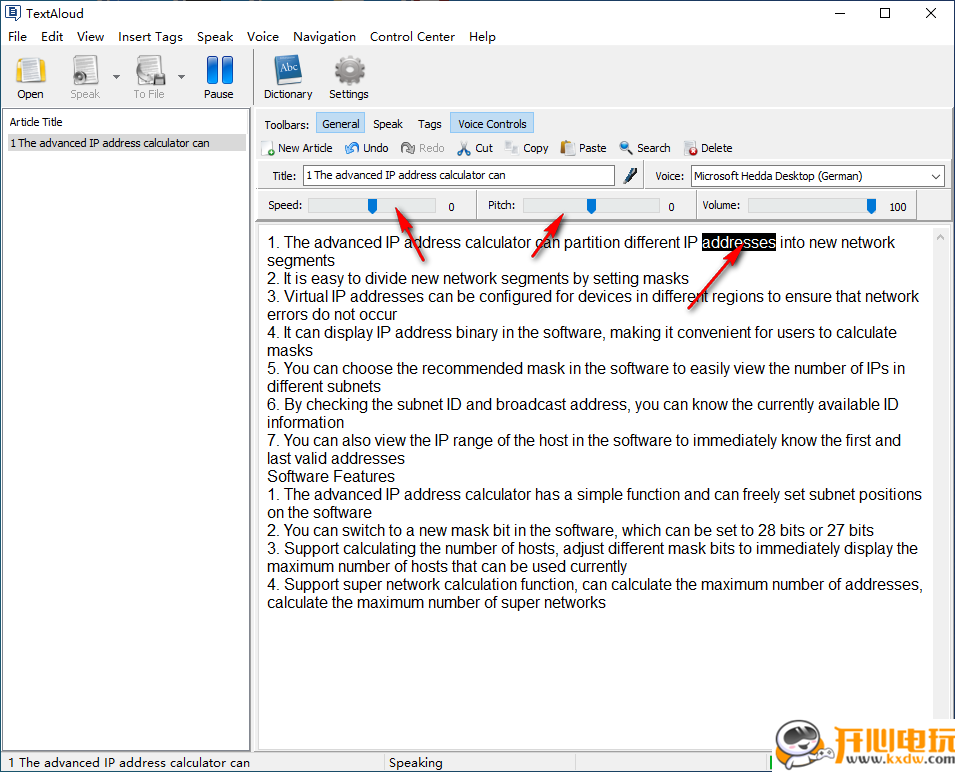Toggle the Tags toolbar
Viewport: 955px width, 772px height.
click(x=429, y=124)
